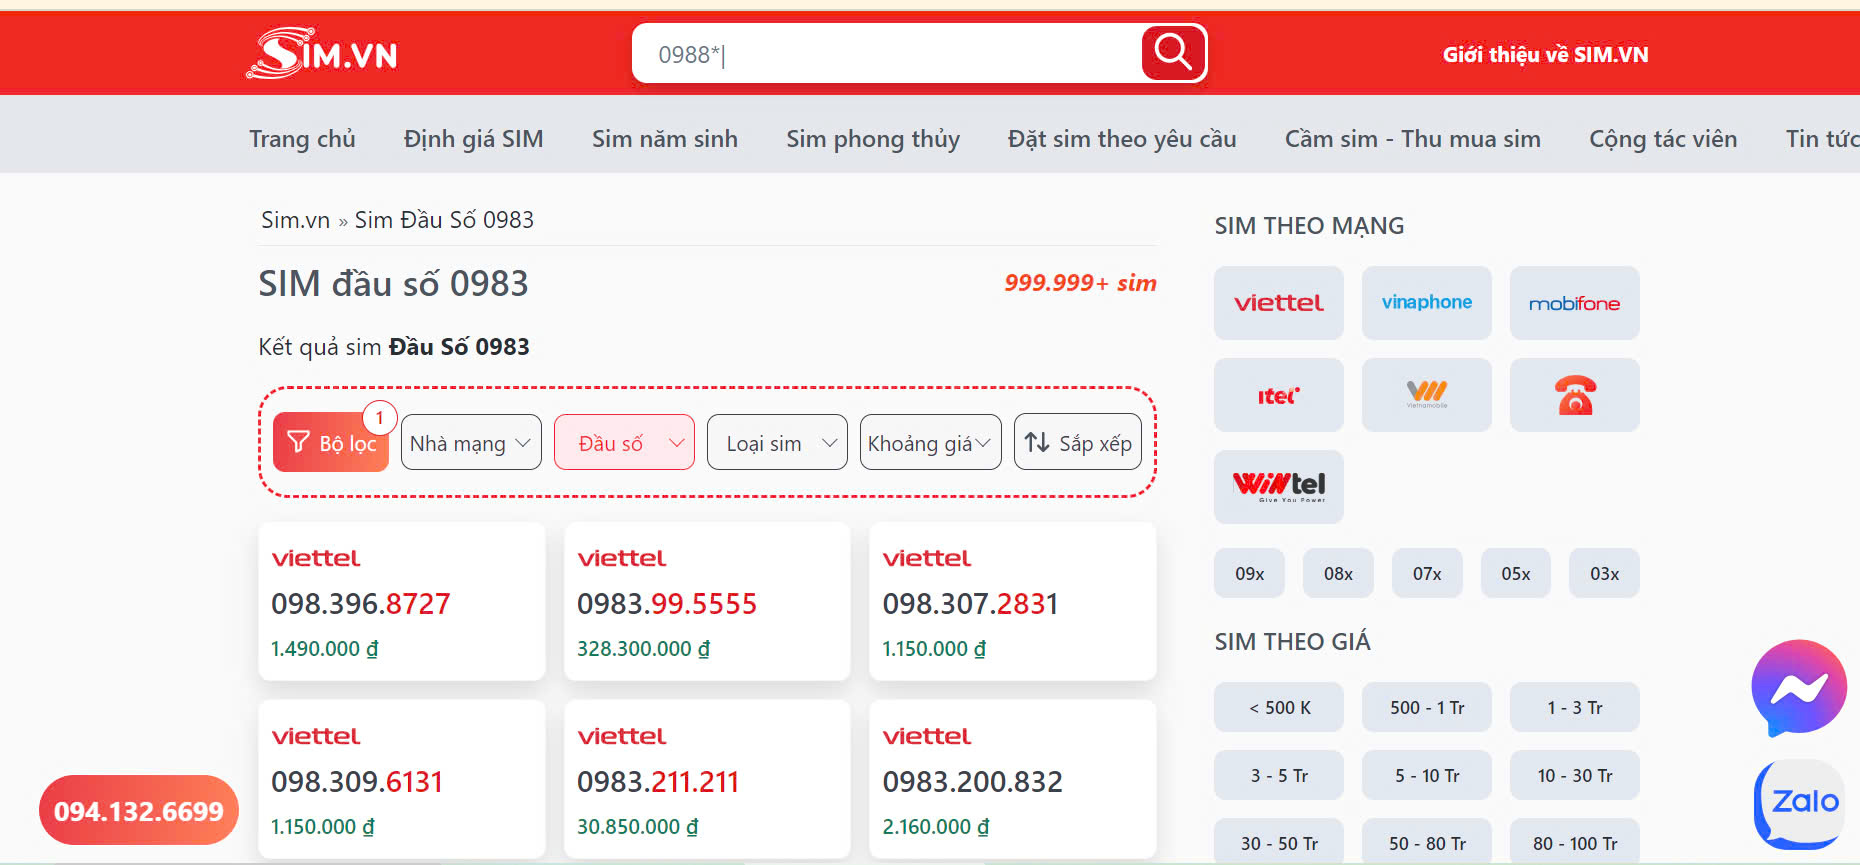Click the Viettel logo on 0983.200.832 card

tap(927, 736)
